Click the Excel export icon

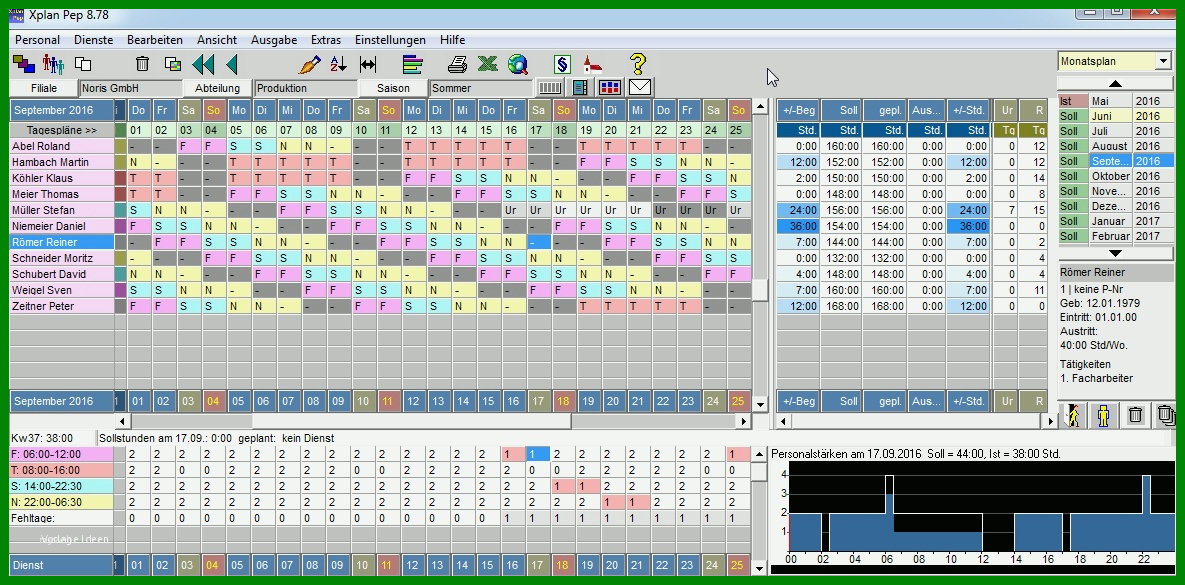pos(487,64)
